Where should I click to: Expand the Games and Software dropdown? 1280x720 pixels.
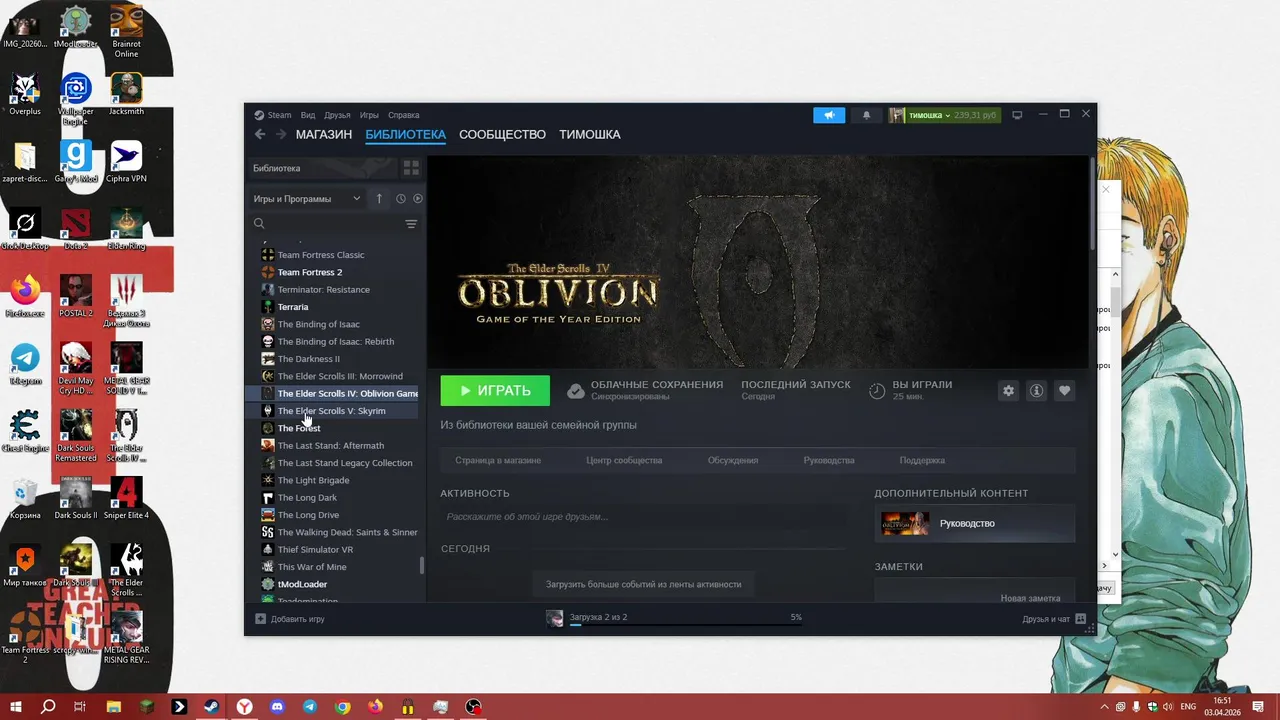tap(307, 199)
